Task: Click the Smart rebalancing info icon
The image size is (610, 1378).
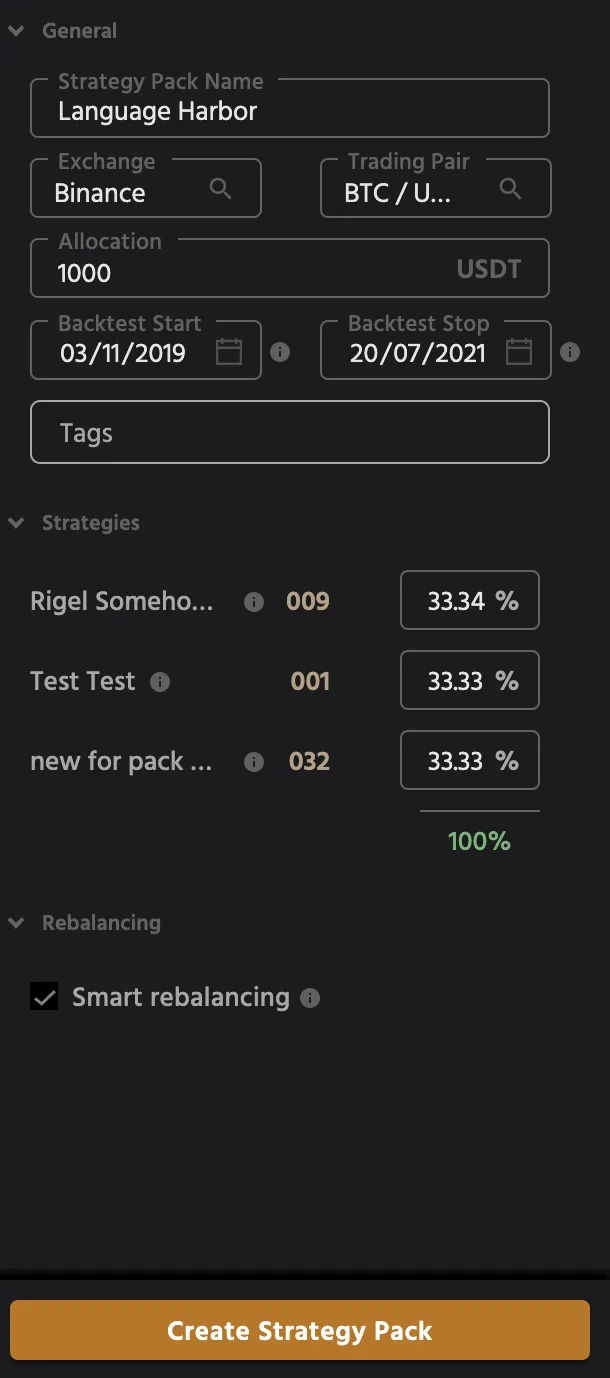Action: (x=311, y=998)
